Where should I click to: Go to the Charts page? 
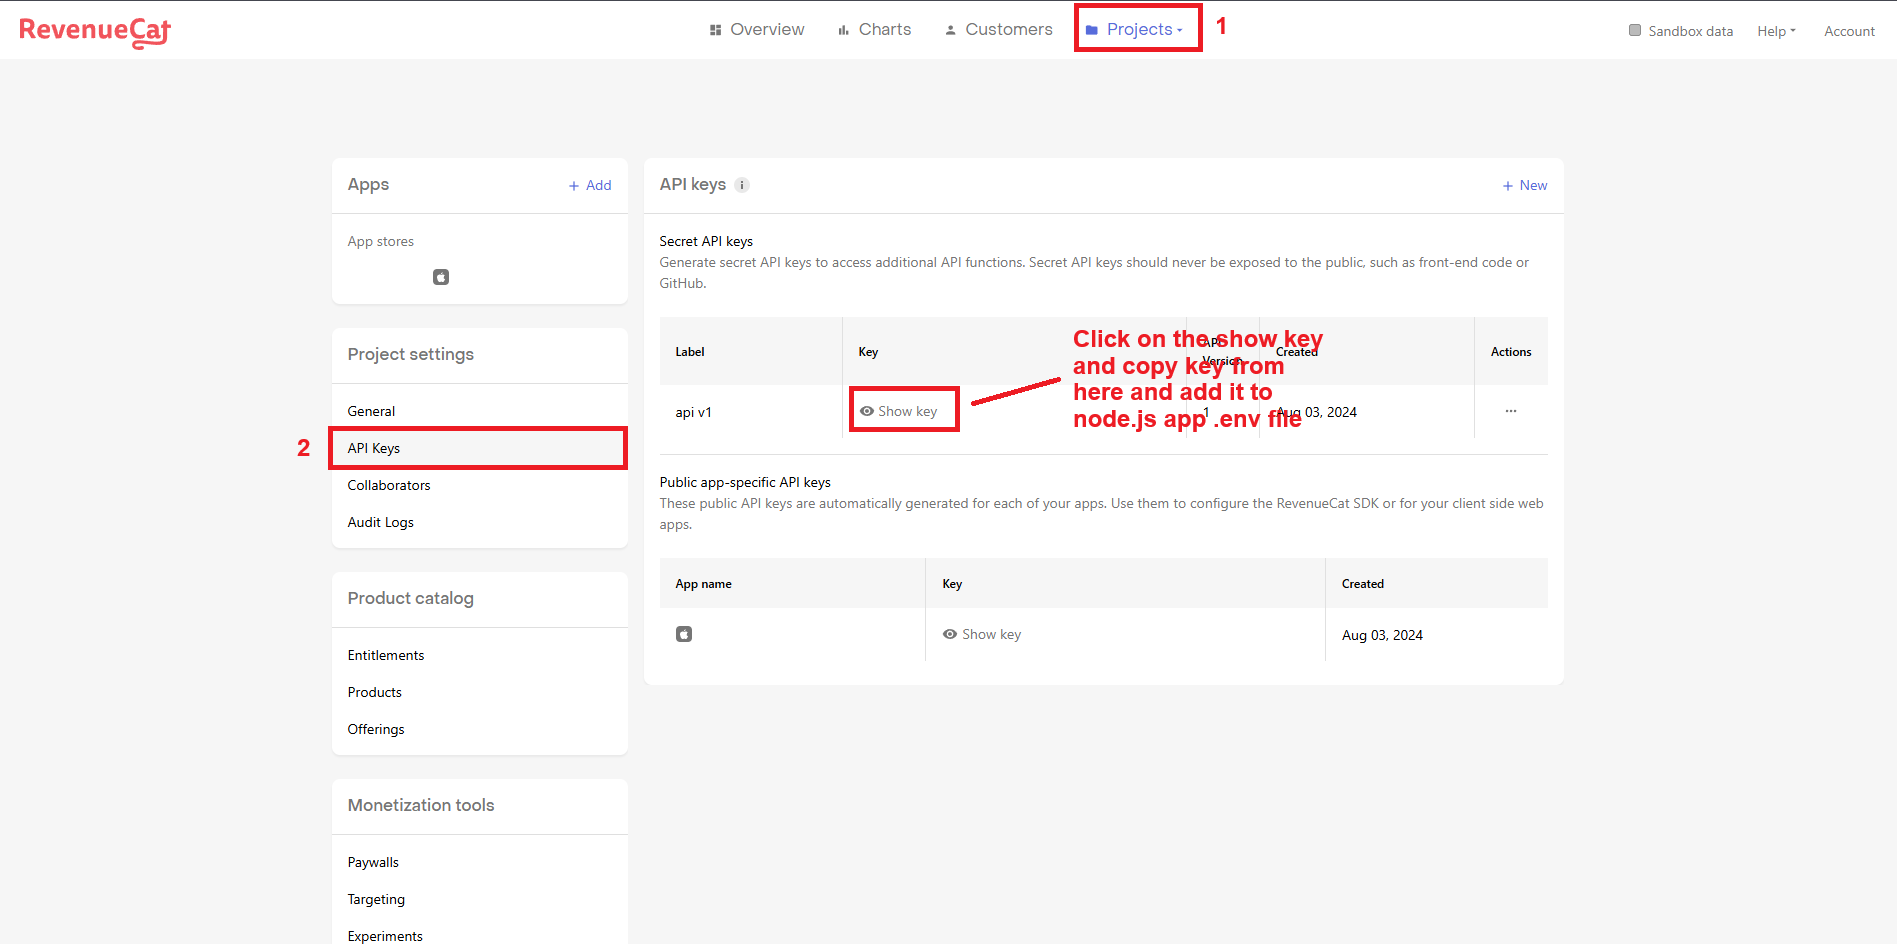click(x=875, y=29)
